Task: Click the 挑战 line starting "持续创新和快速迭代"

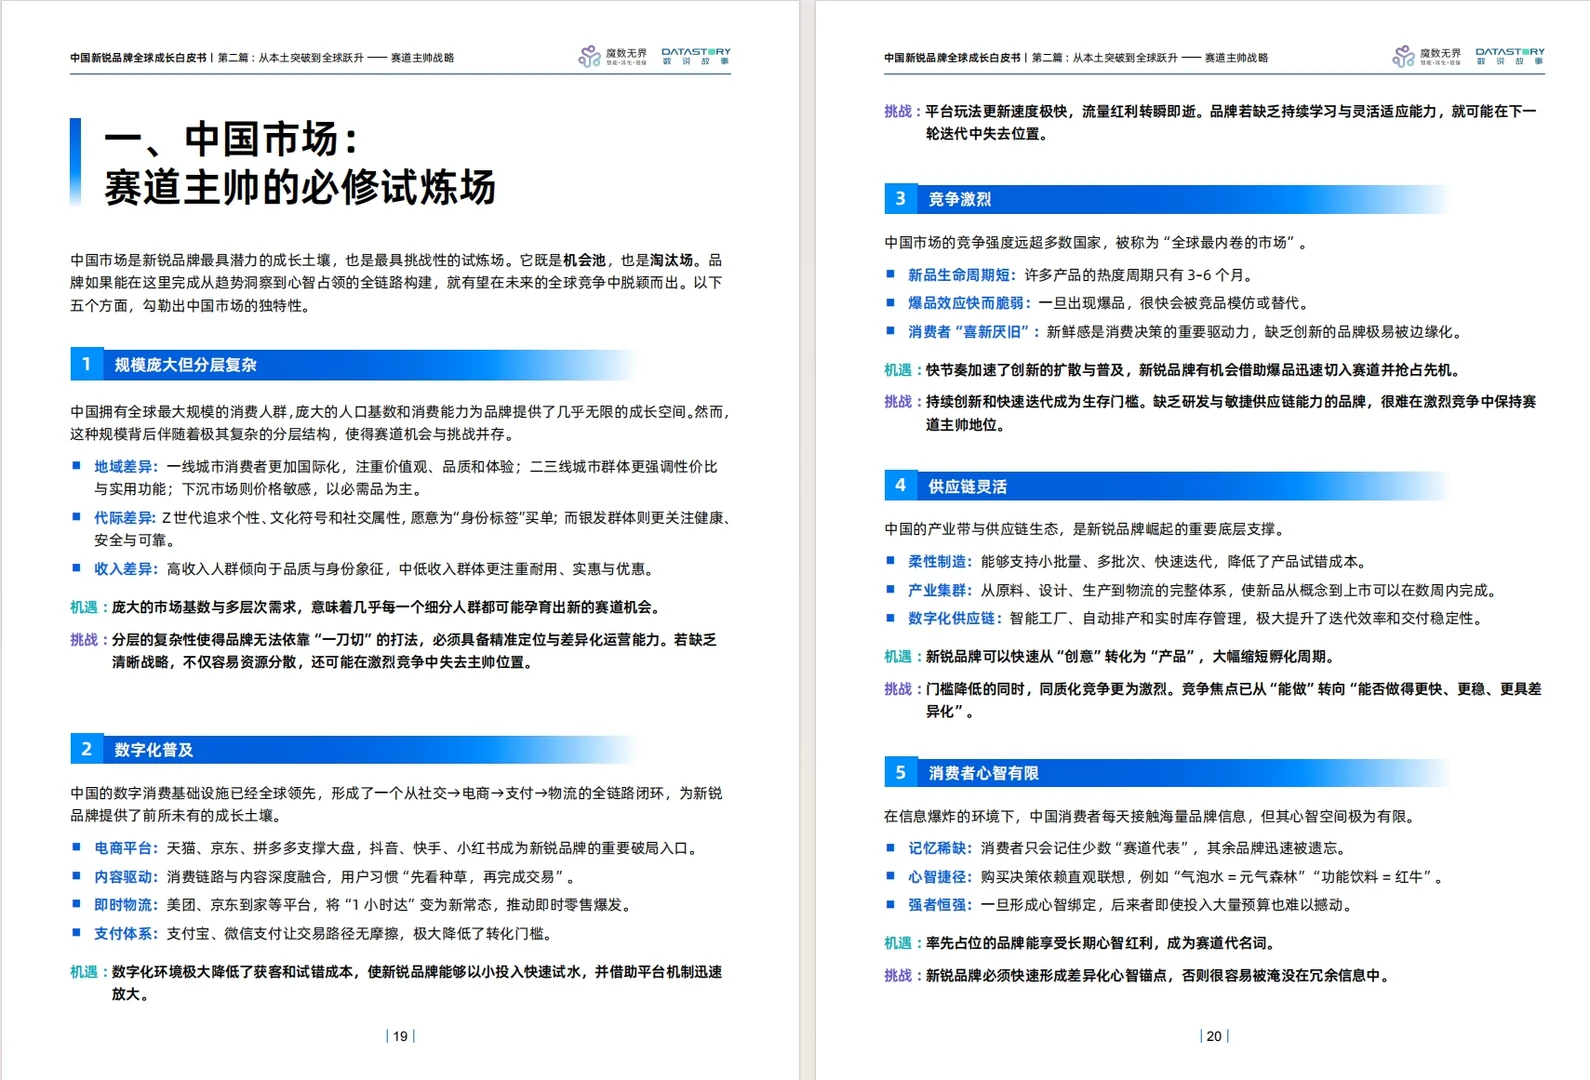Action: click(1210, 413)
